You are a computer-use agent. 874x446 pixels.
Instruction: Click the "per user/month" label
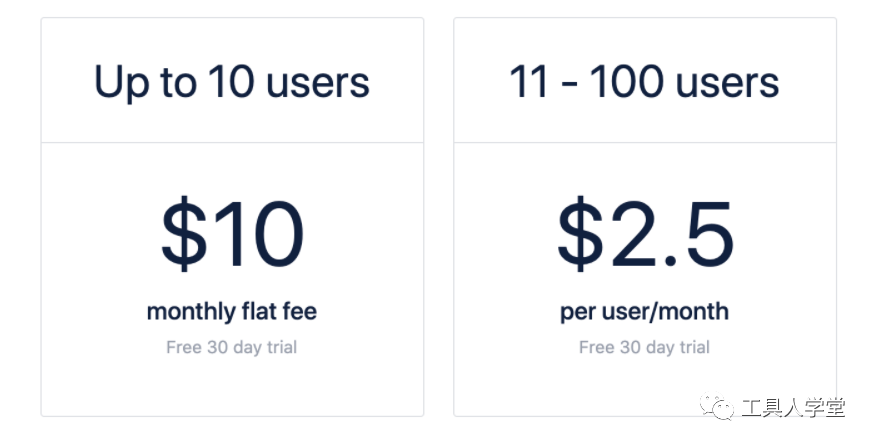pos(644,312)
